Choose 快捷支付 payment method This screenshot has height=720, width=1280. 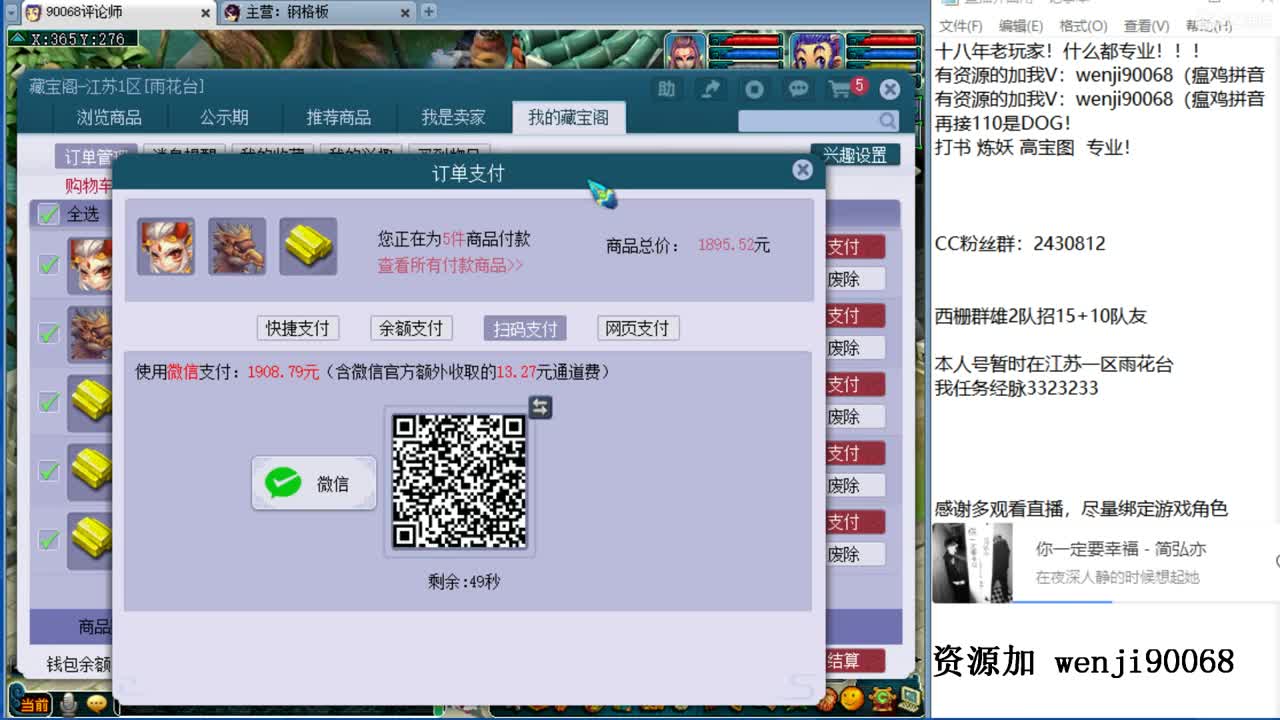click(298, 328)
